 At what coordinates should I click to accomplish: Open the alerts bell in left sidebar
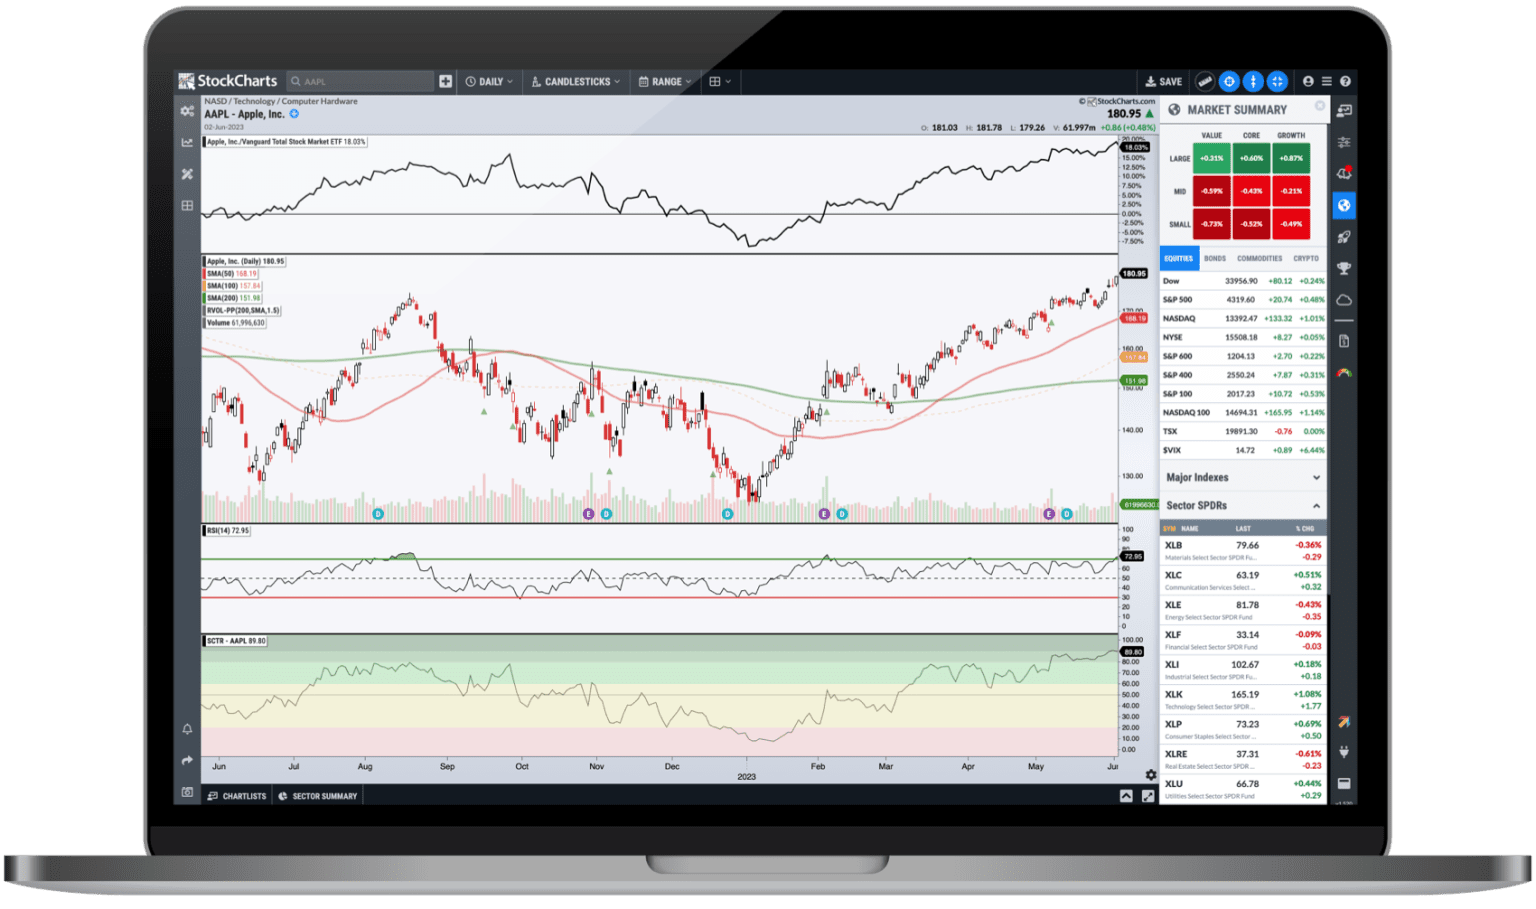pyautogui.click(x=187, y=729)
